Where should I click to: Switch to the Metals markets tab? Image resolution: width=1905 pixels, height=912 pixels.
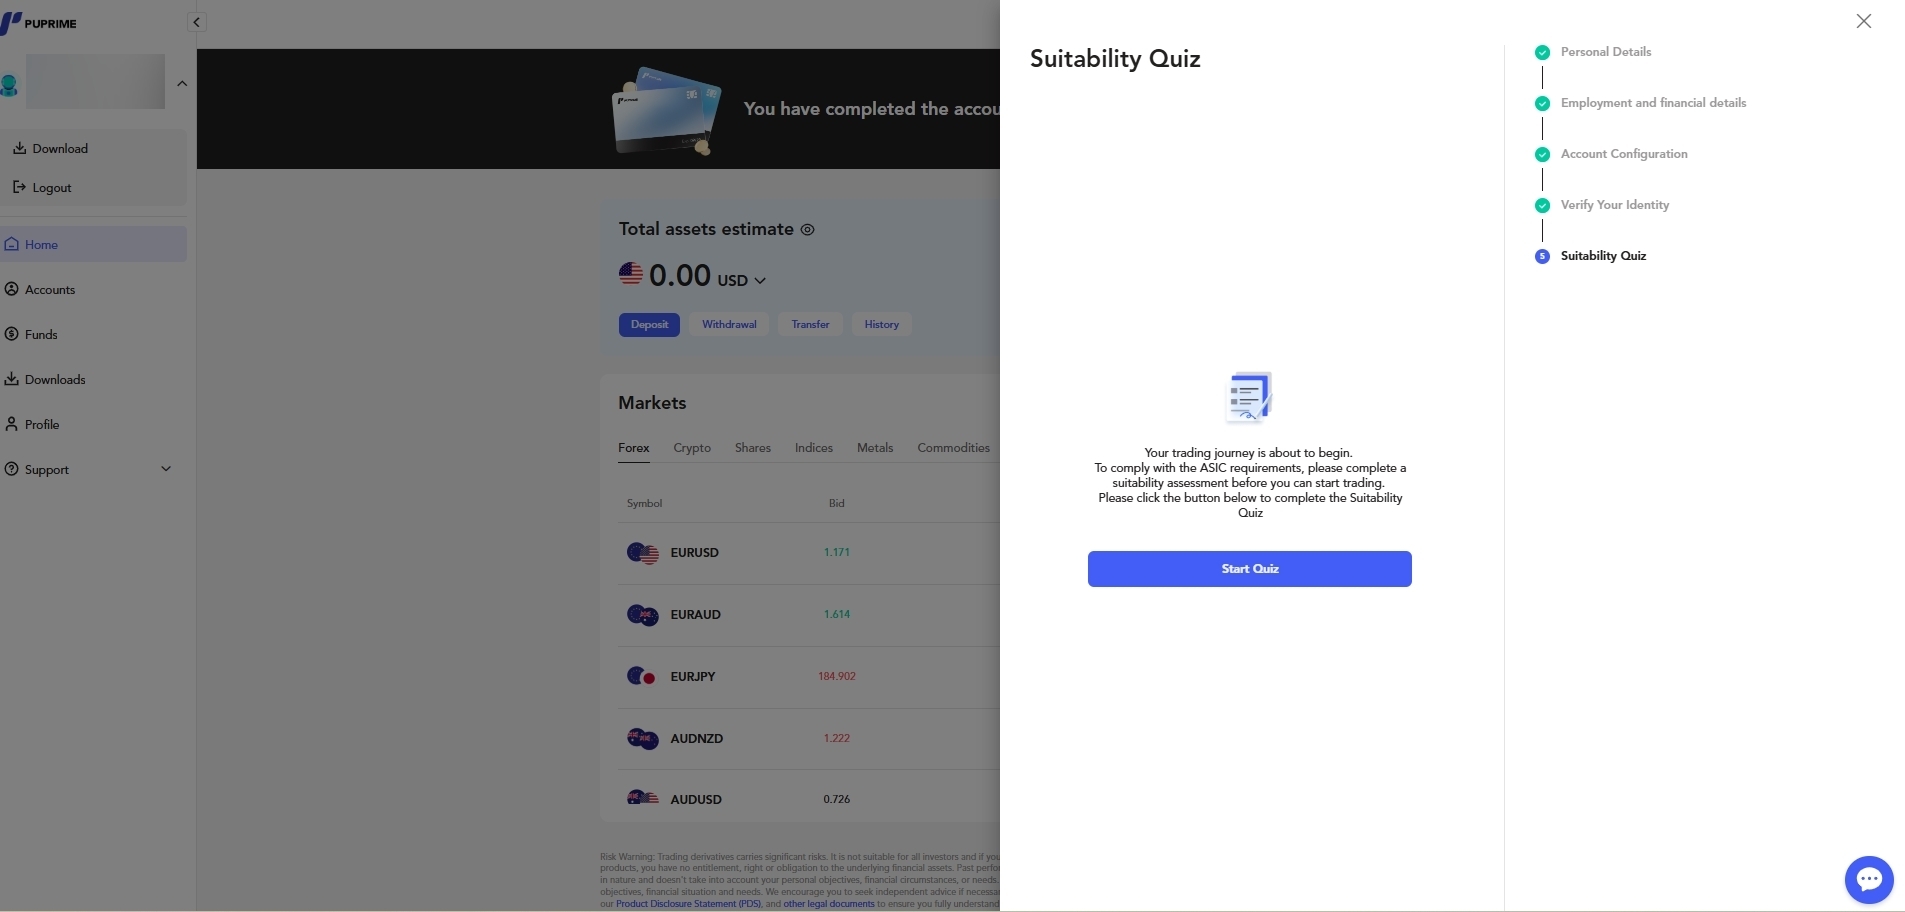click(875, 448)
